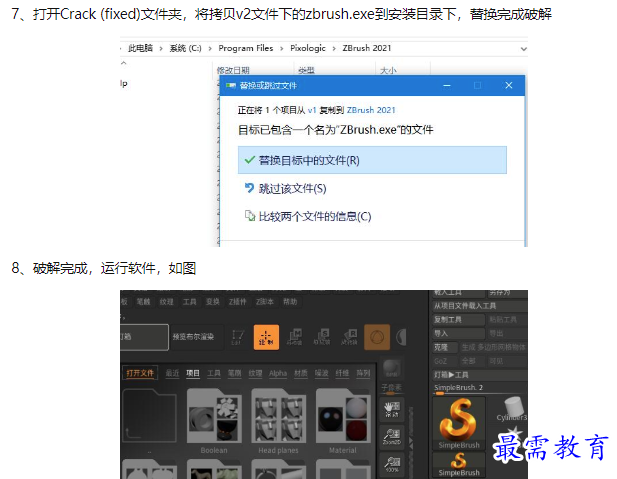Click 从项目文件载入工具 button

480,306
